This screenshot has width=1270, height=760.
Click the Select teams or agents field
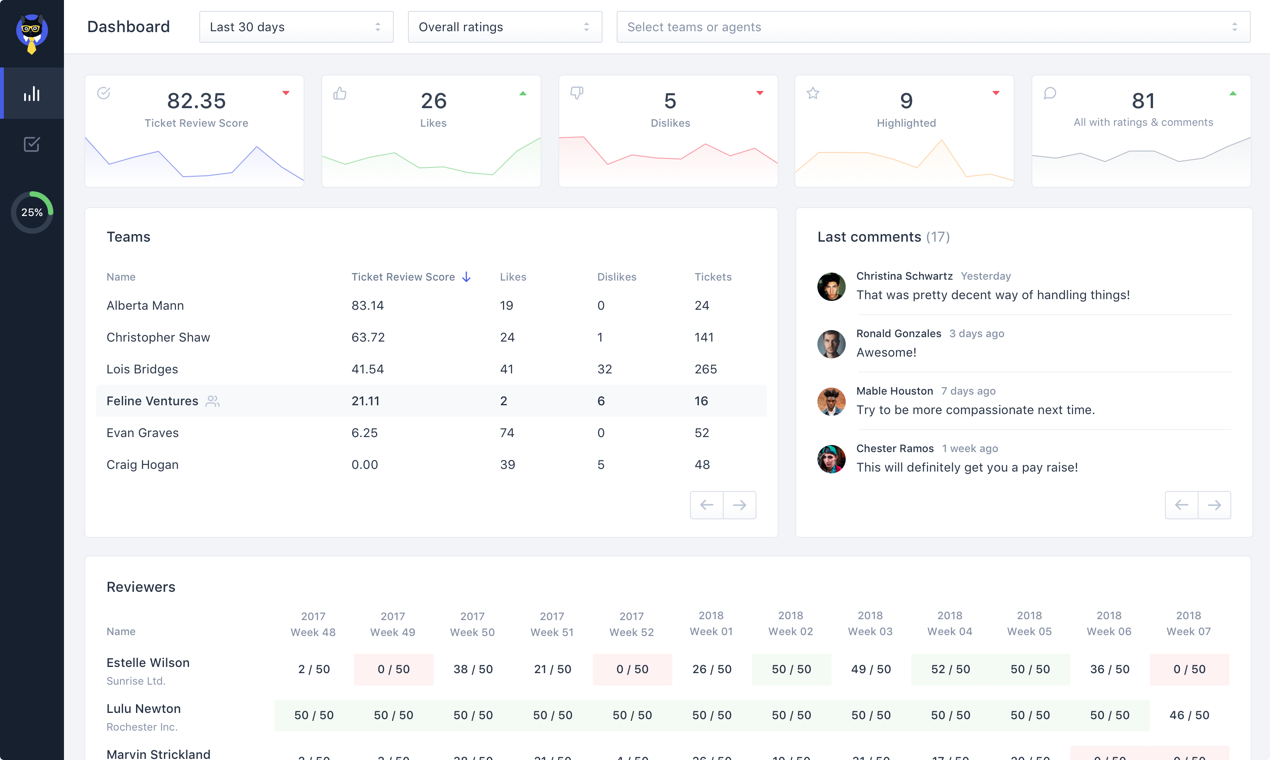point(933,27)
